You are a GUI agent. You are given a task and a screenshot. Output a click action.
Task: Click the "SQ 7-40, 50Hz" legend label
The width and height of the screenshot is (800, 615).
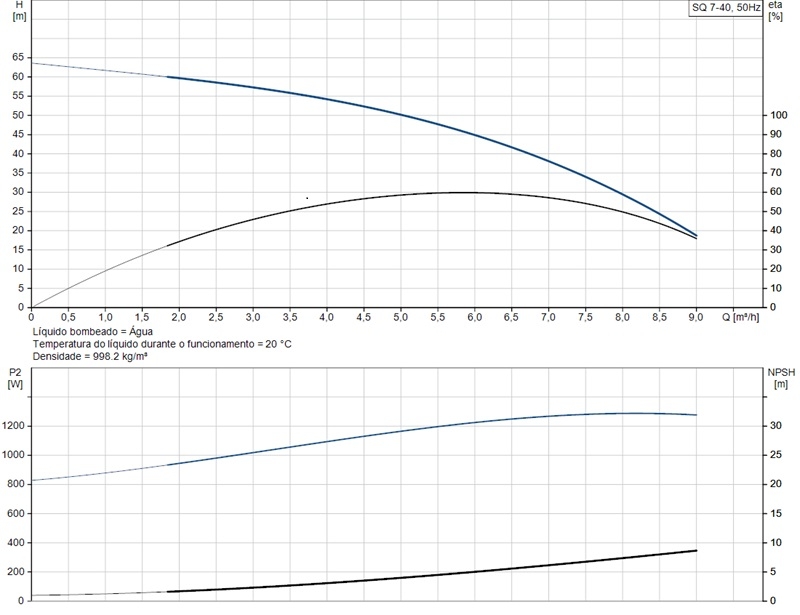click(x=726, y=8)
